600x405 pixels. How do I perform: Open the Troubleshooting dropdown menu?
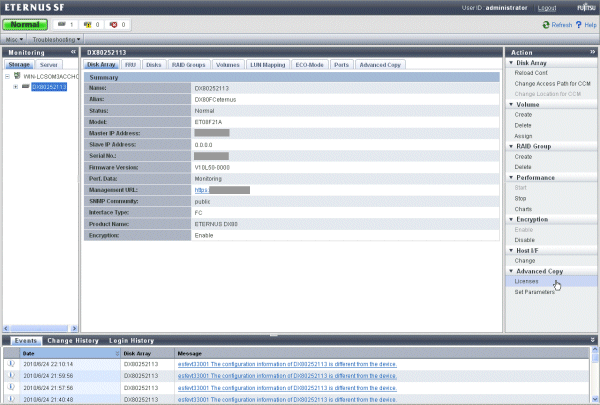(56, 39)
